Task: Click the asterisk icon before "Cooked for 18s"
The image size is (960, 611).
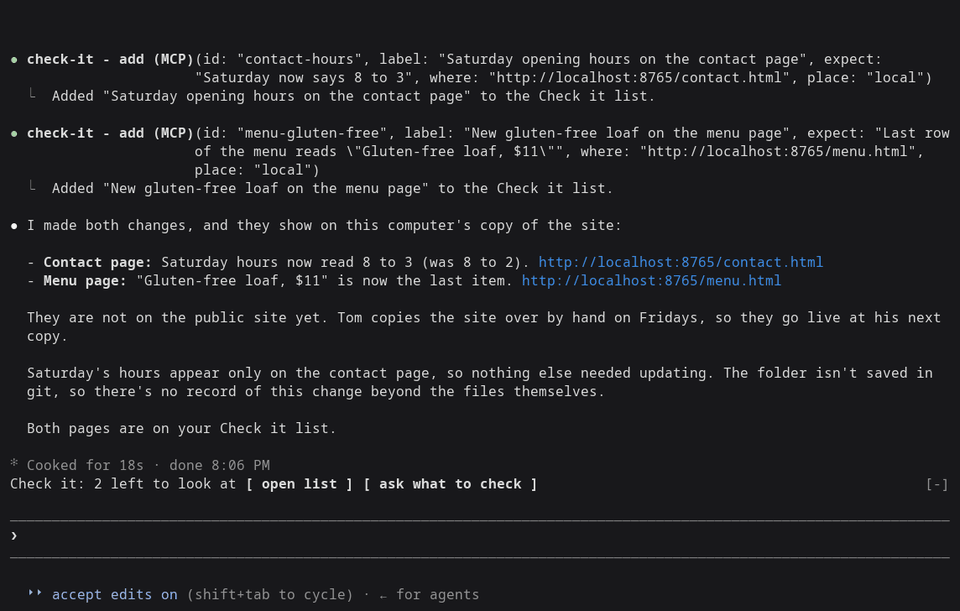Action: tap(14, 463)
